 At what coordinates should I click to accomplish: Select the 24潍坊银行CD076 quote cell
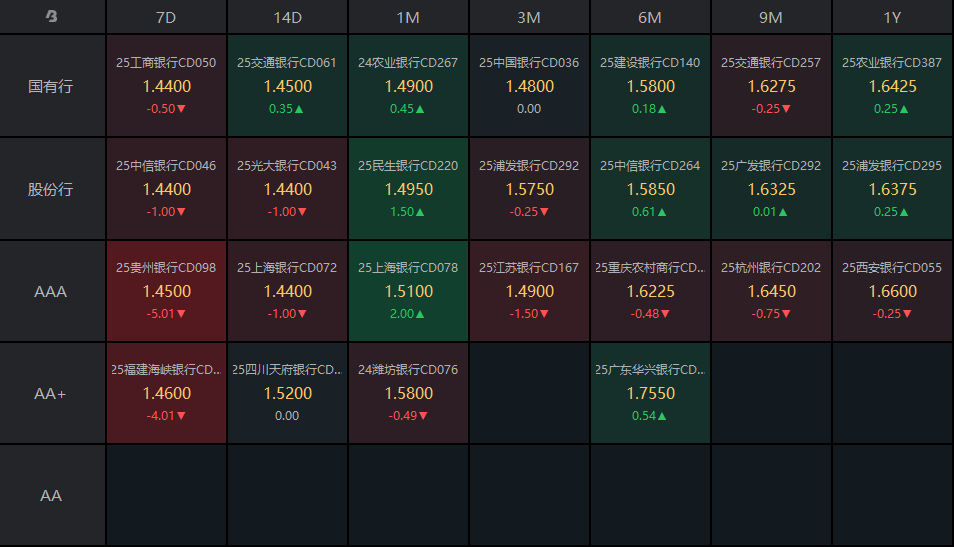click(x=408, y=394)
